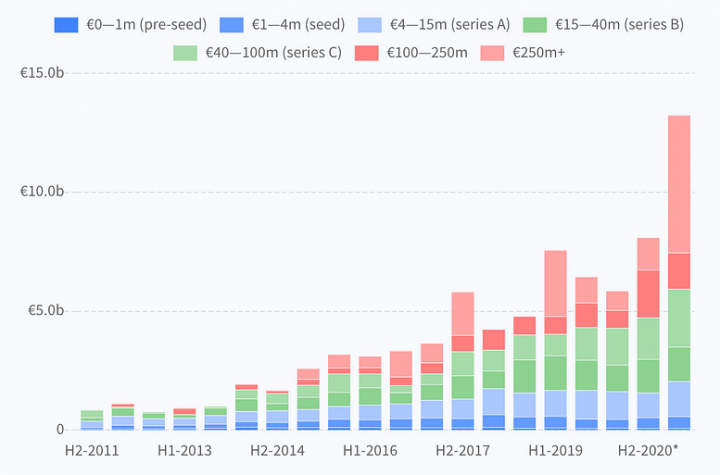Toggle the "€0—1m (pre-seed)" legend label
This screenshot has height=475, width=720.
145,23
